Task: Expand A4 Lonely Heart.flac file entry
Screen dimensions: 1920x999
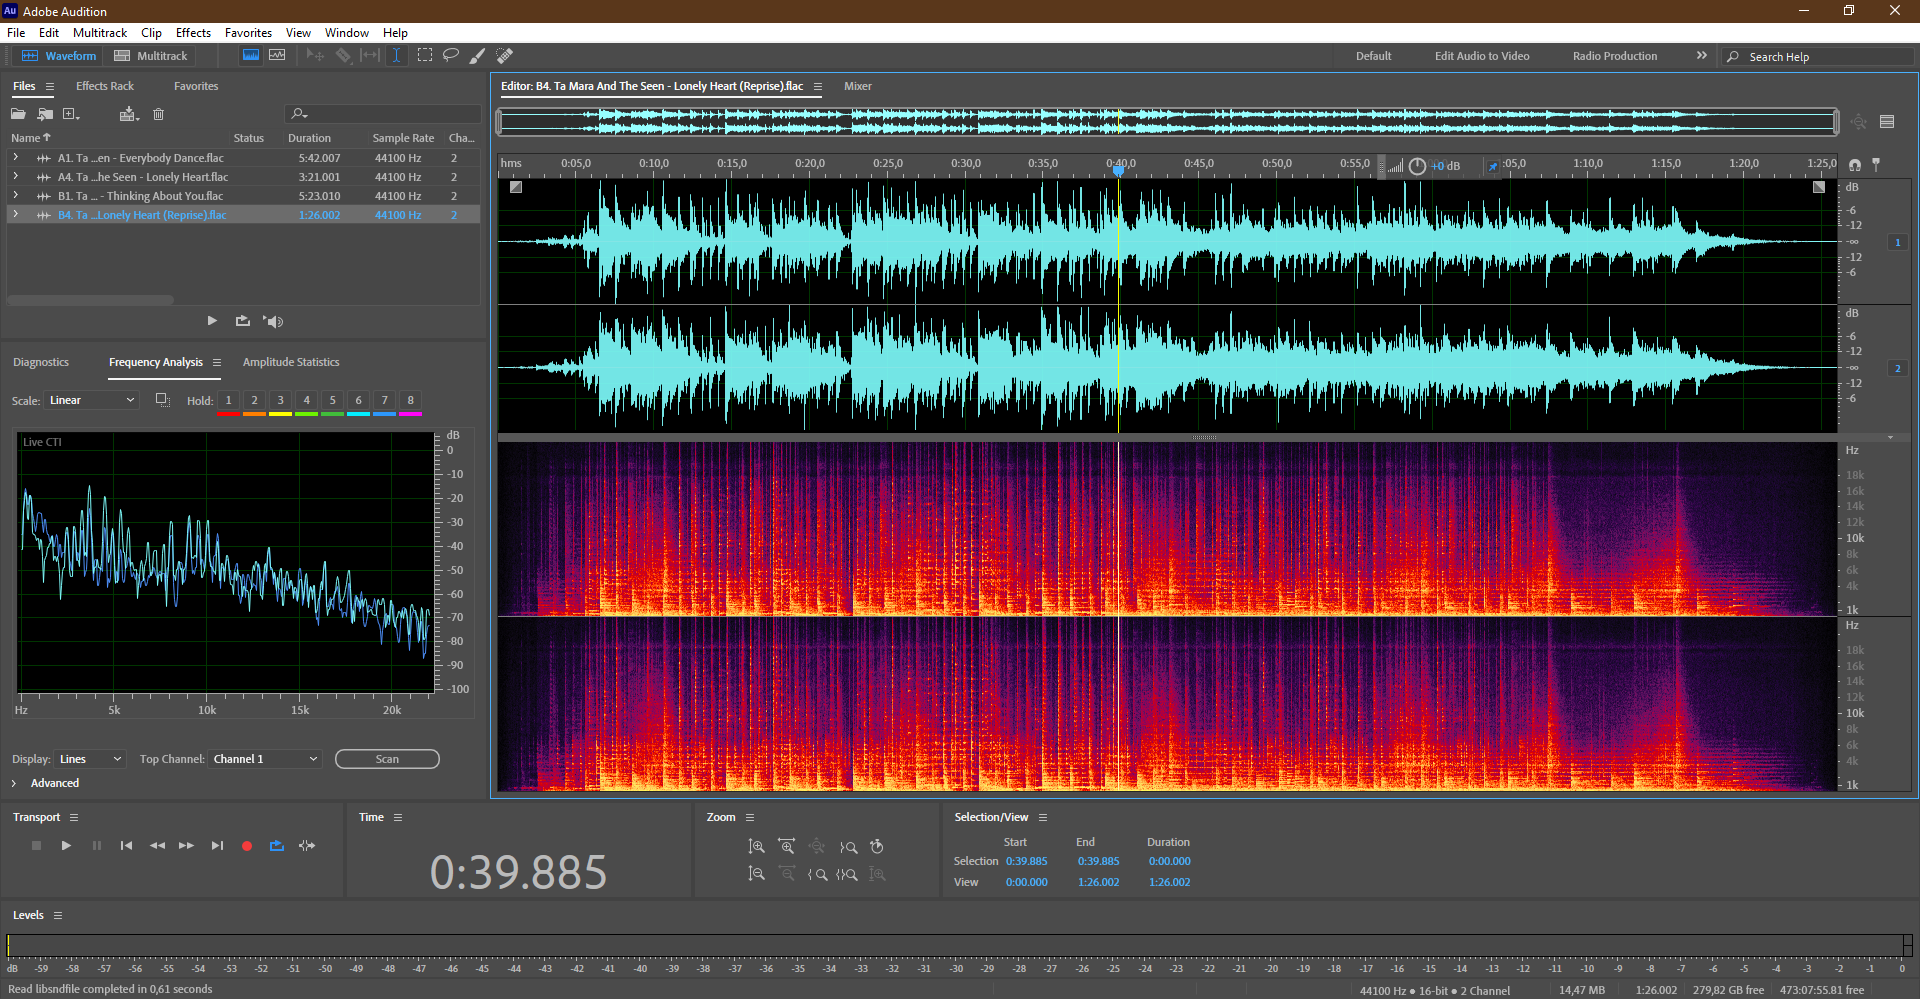Action: (15, 176)
